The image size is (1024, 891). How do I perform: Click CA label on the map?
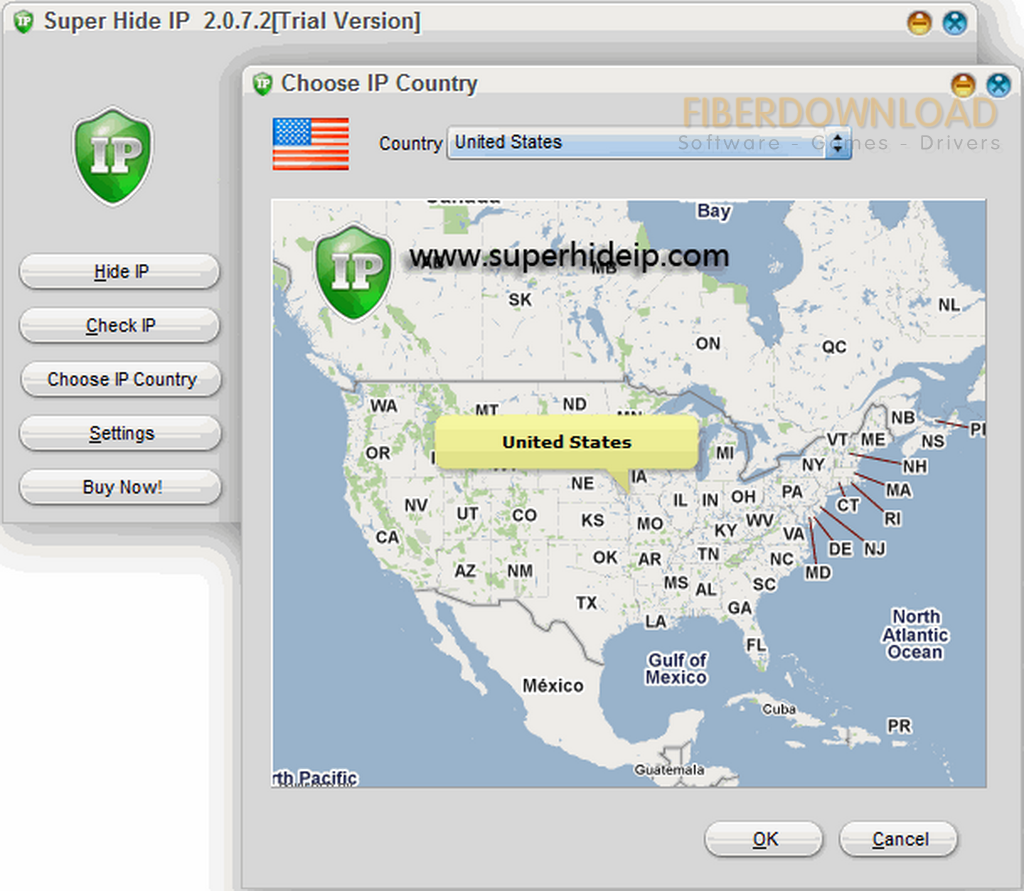tap(387, 537)
